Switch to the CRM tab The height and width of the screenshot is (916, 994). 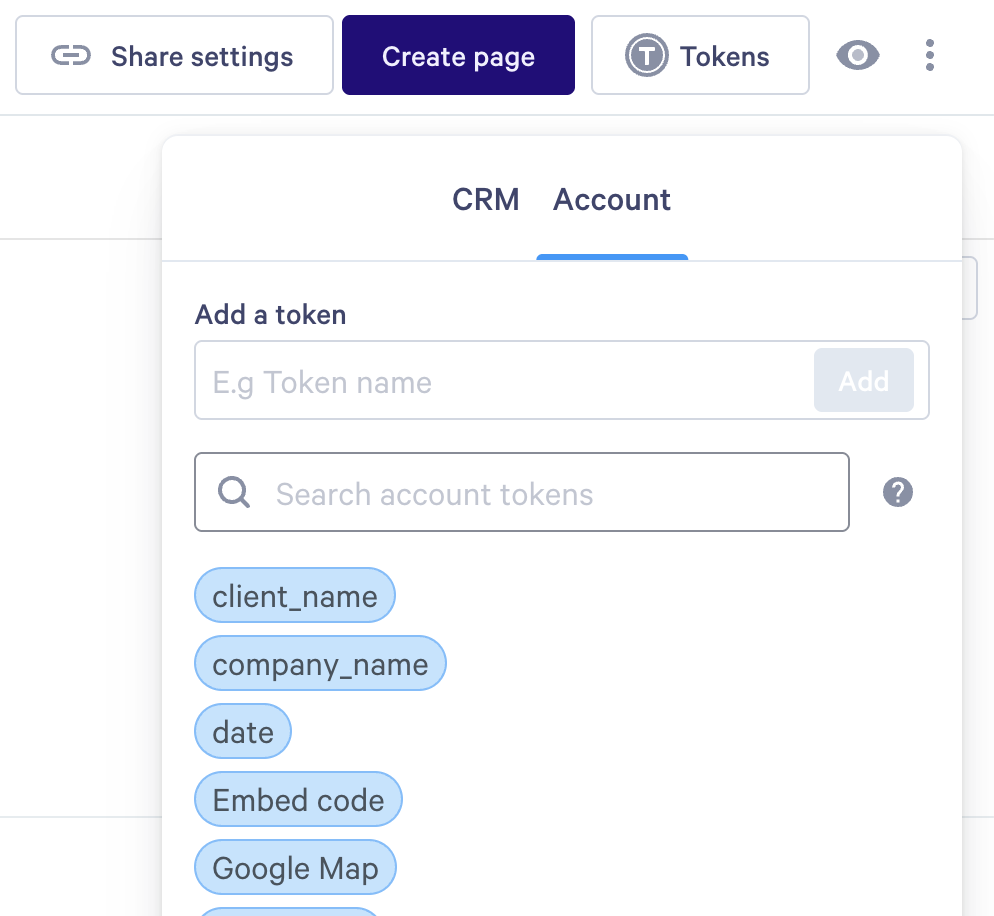click(486, 200)
